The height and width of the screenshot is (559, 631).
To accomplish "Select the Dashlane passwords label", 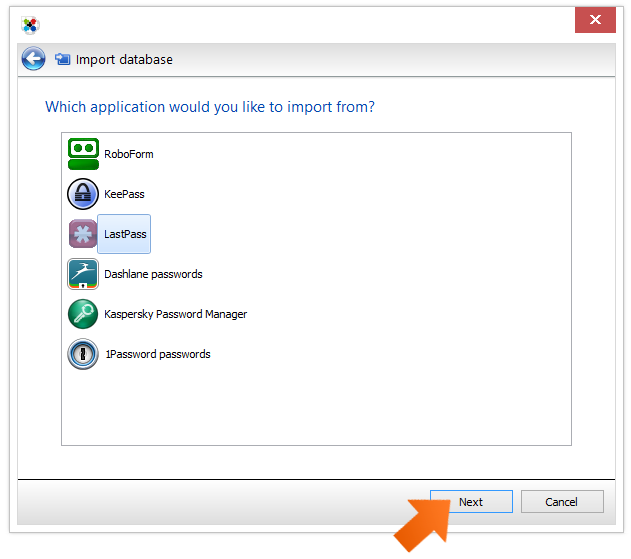I will 153,274.
